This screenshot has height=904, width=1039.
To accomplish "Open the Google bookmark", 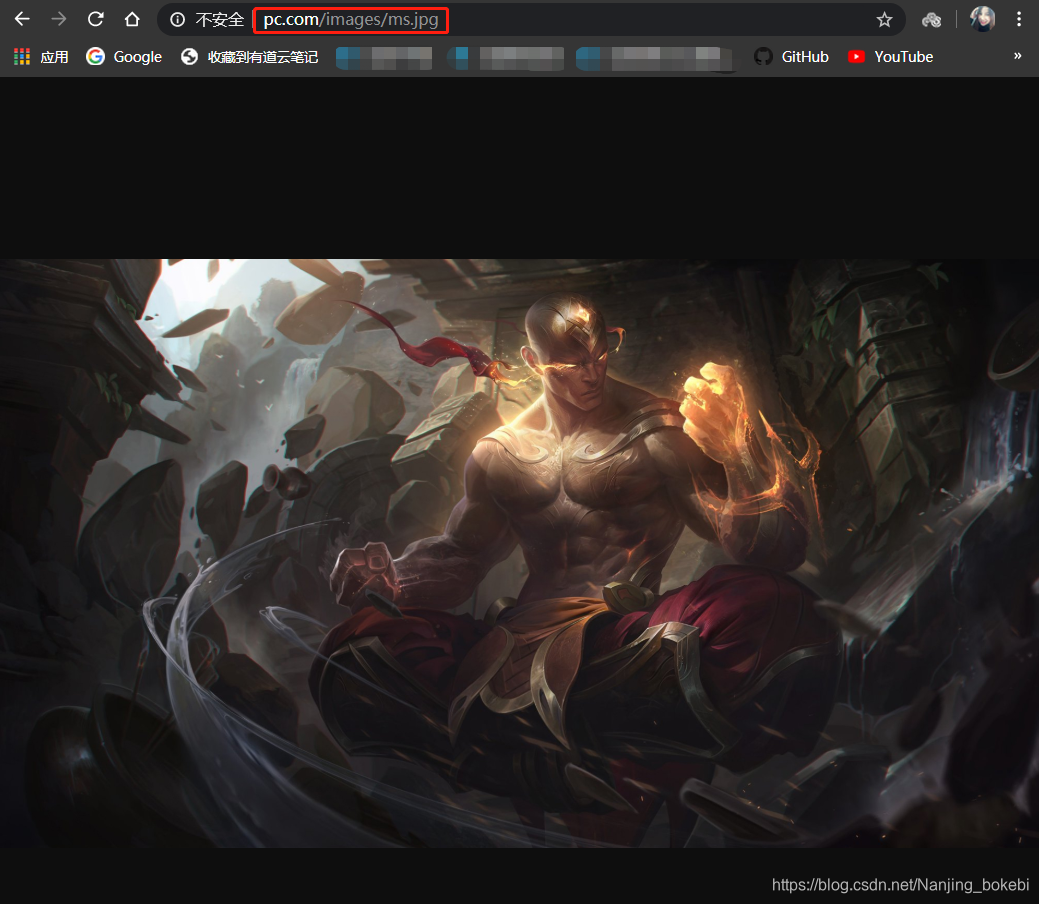I will 124,57.
